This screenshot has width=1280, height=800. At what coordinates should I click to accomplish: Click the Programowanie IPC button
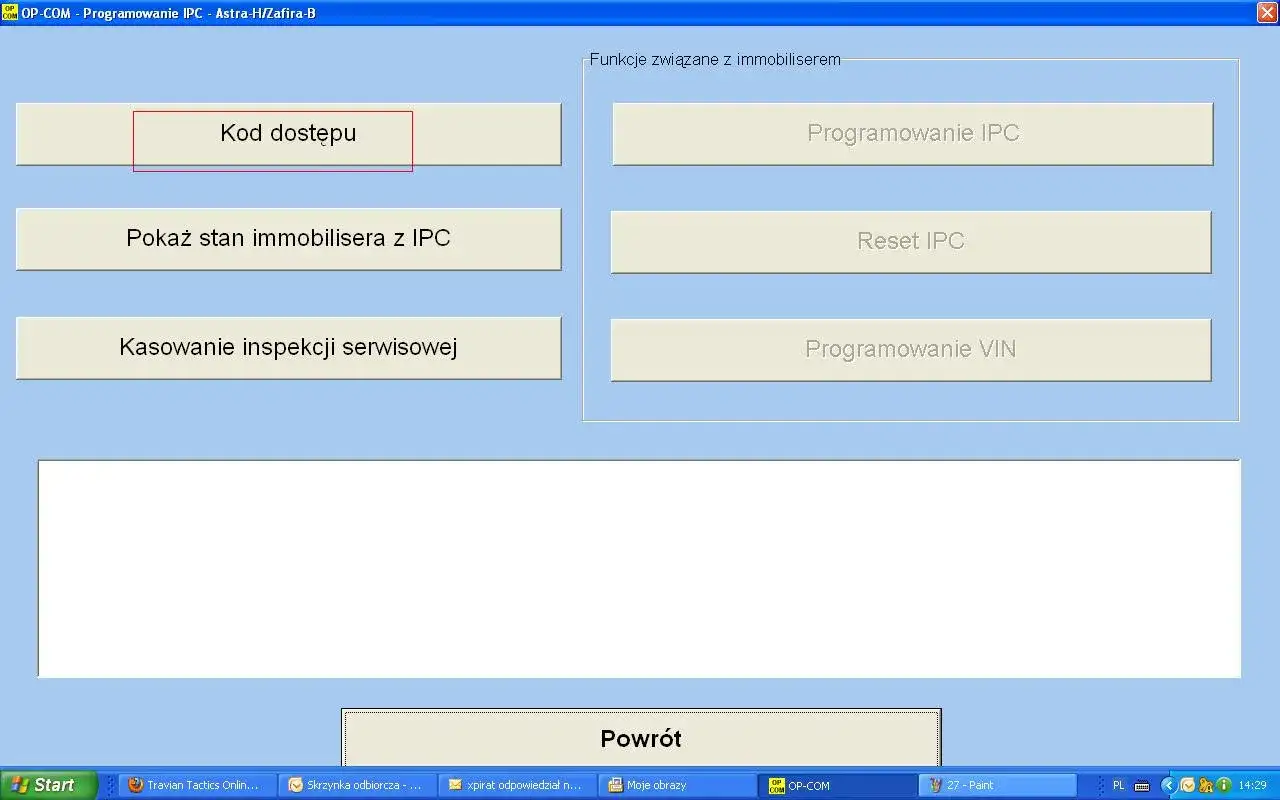pyautogui.click(x=912, y=134)
